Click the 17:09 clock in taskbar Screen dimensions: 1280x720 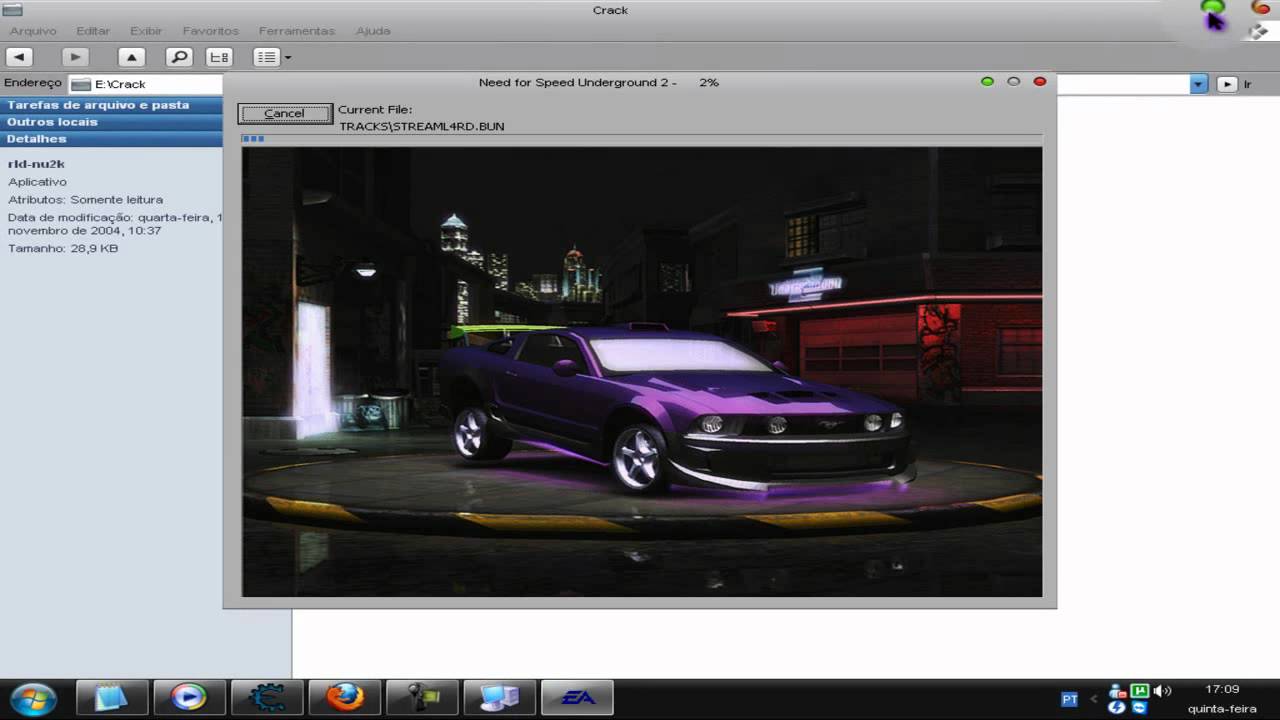1222,689
